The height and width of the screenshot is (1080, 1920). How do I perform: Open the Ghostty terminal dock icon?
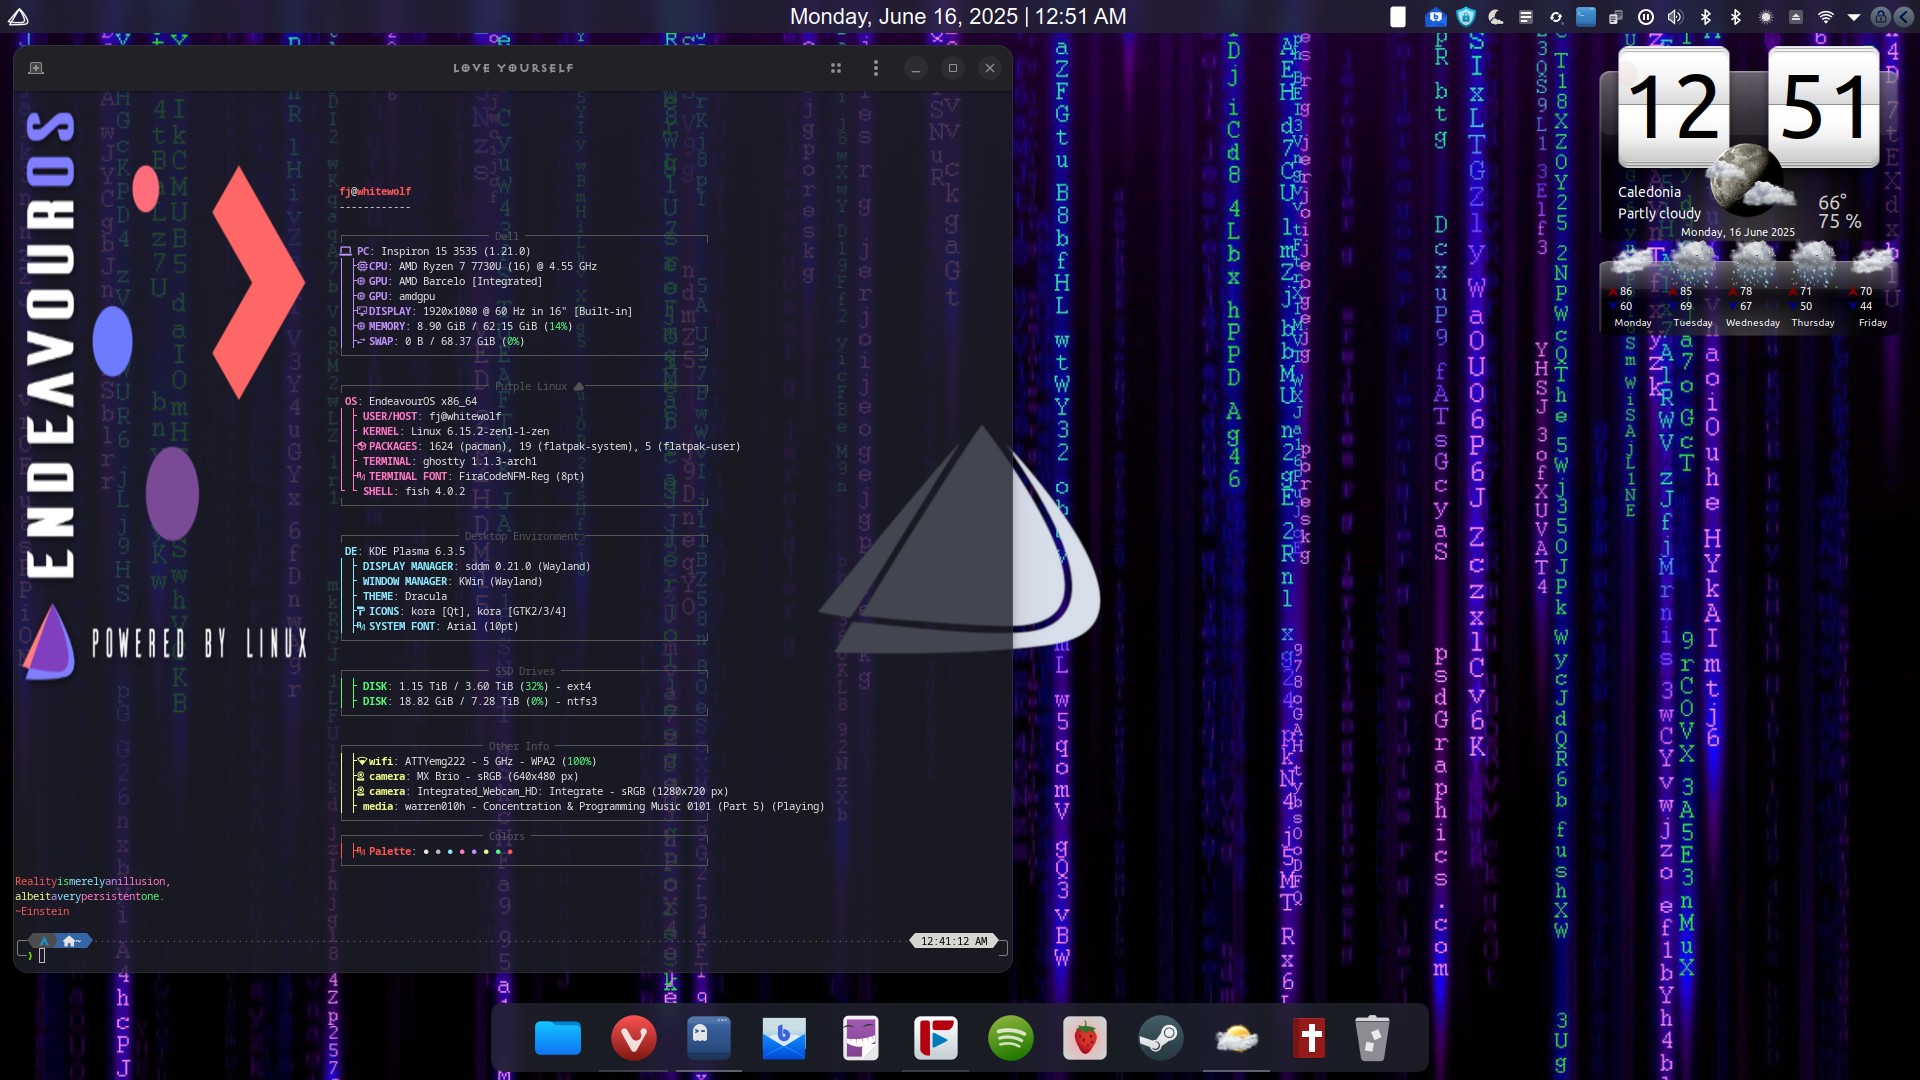(709, 1038)
